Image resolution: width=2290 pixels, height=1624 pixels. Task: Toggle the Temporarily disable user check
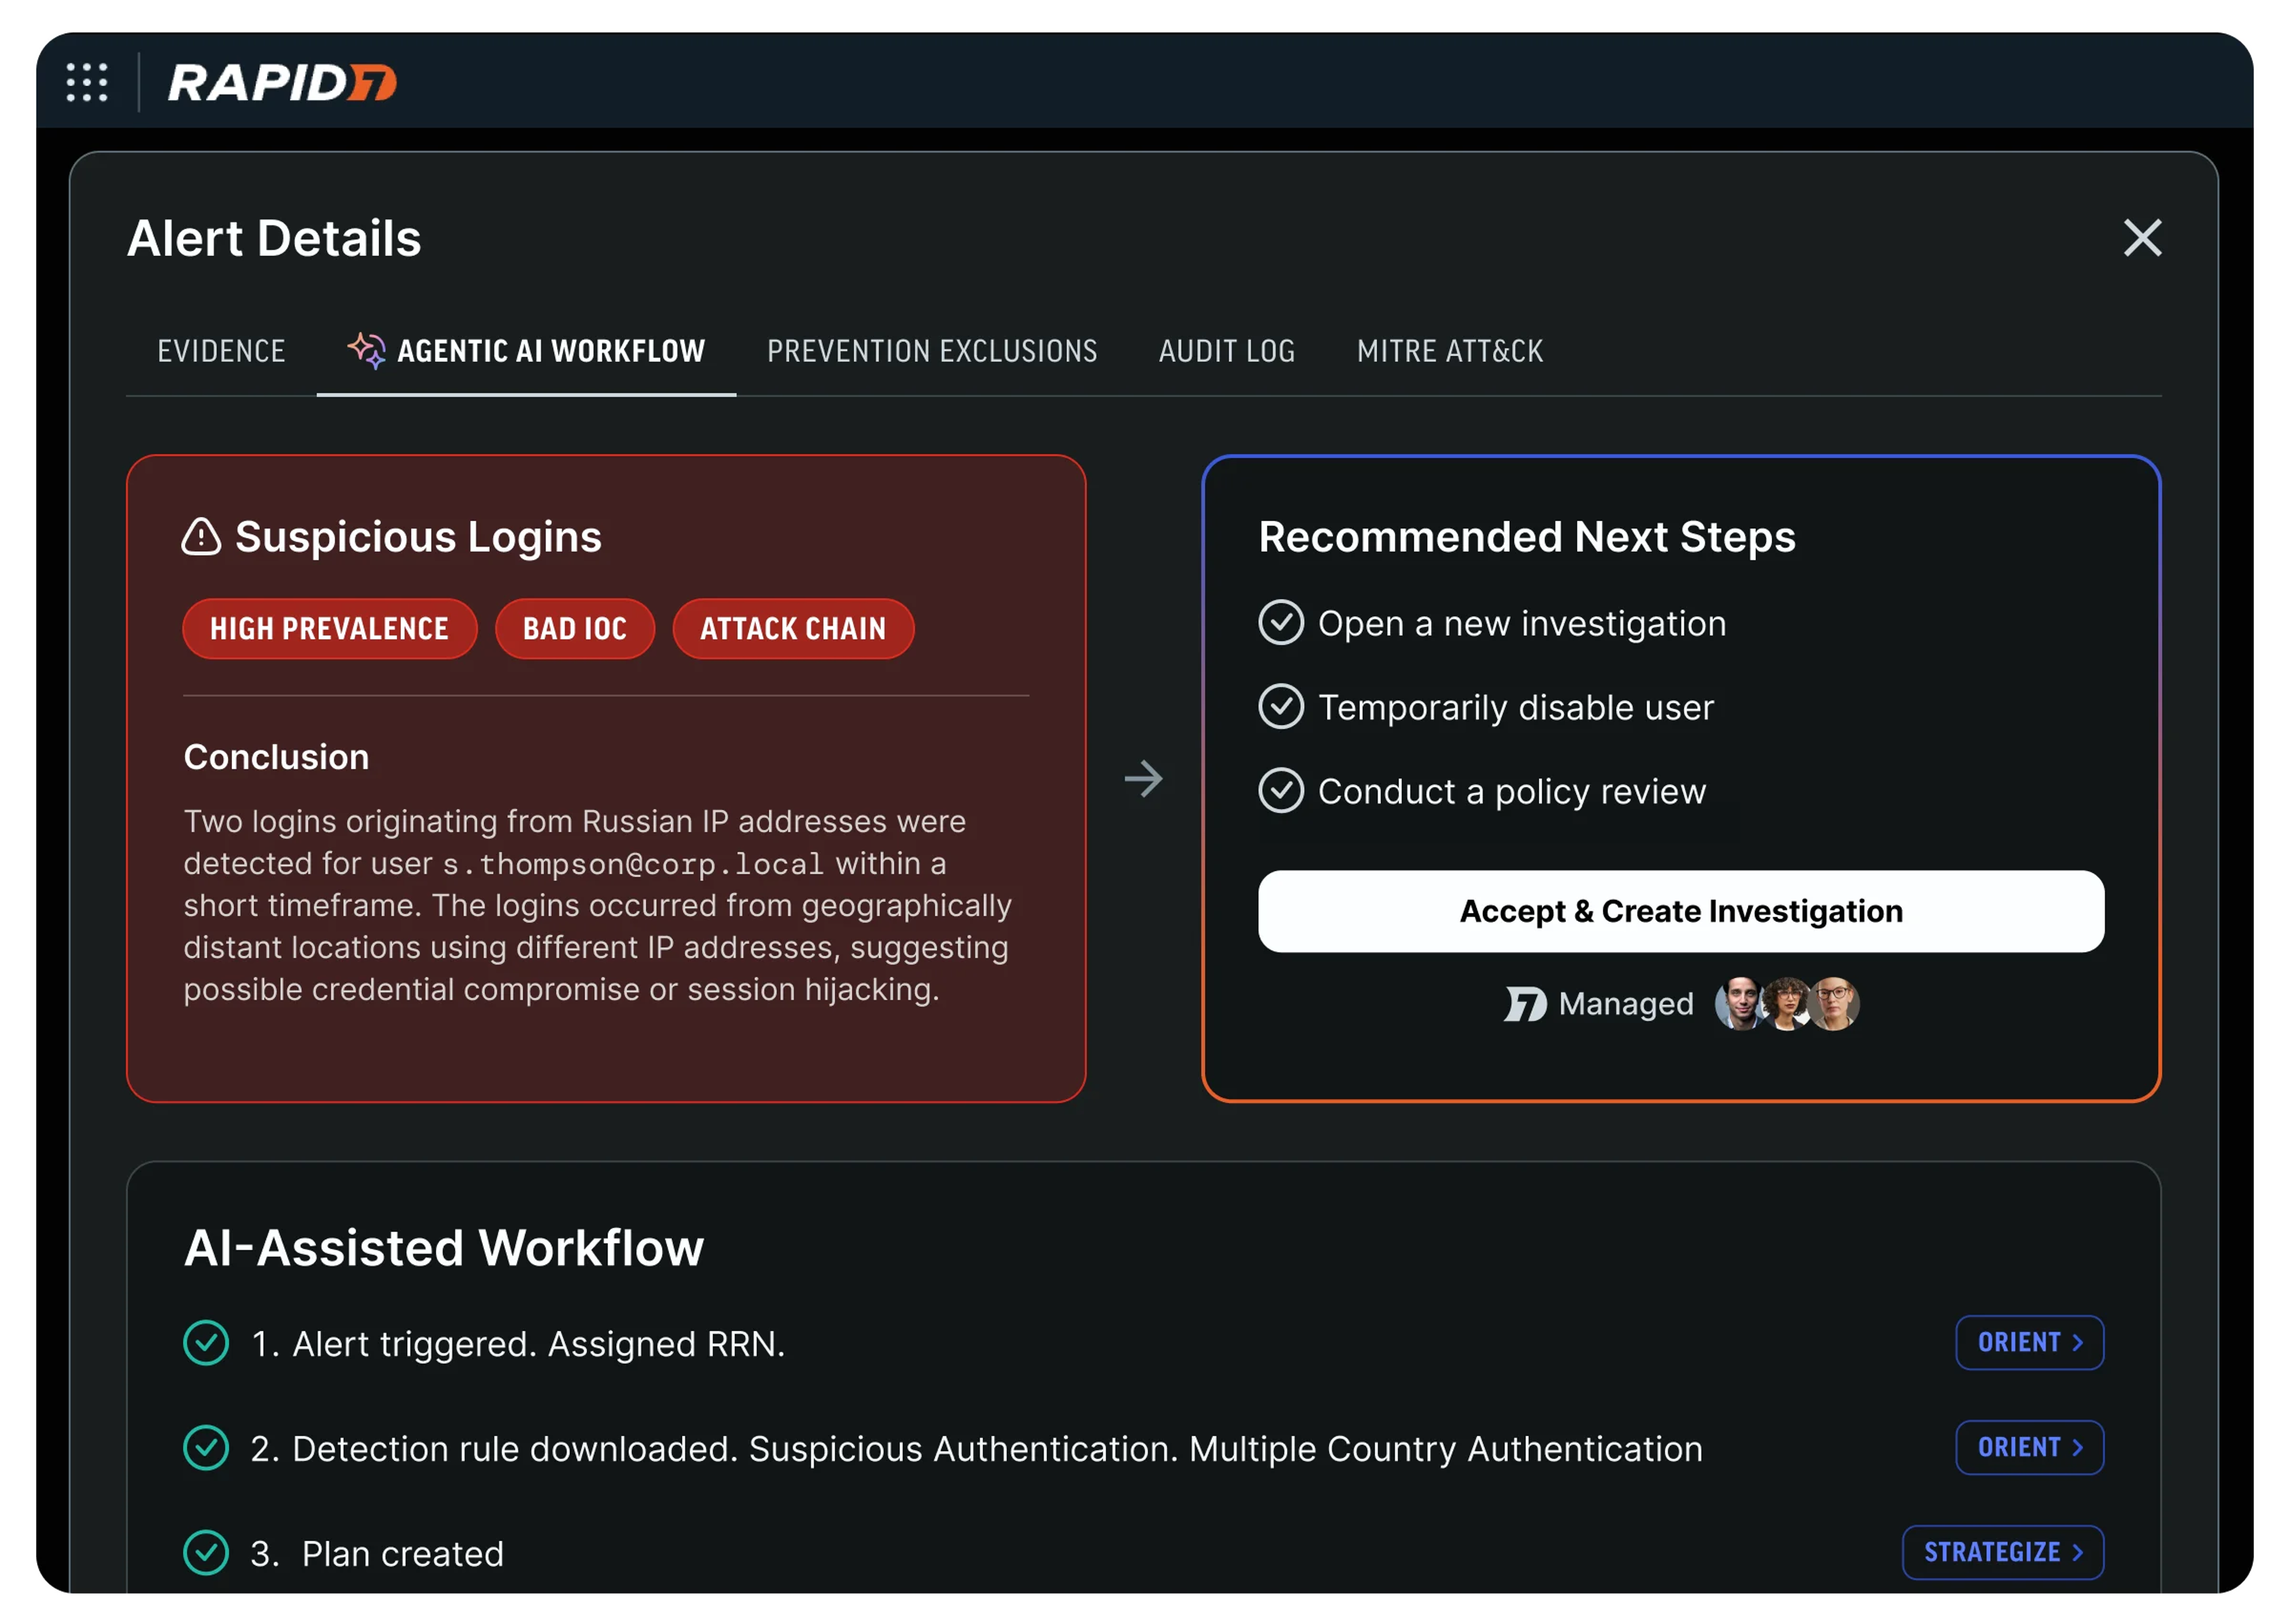tap(1280, 707)
